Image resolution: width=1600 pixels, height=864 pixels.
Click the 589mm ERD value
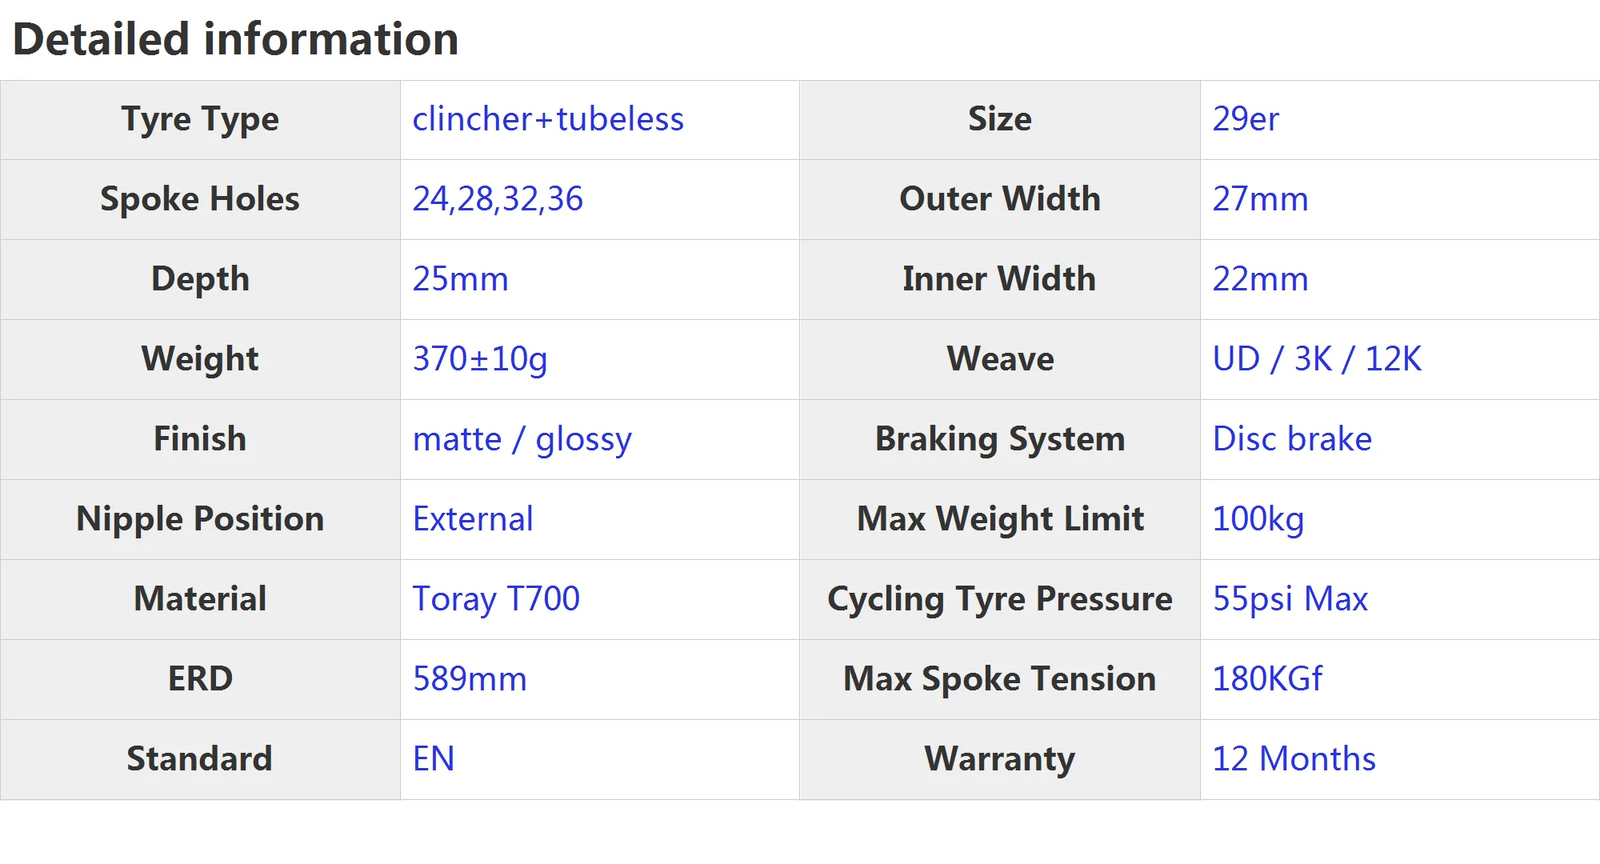pyautogui.click(x=469, y=679)
